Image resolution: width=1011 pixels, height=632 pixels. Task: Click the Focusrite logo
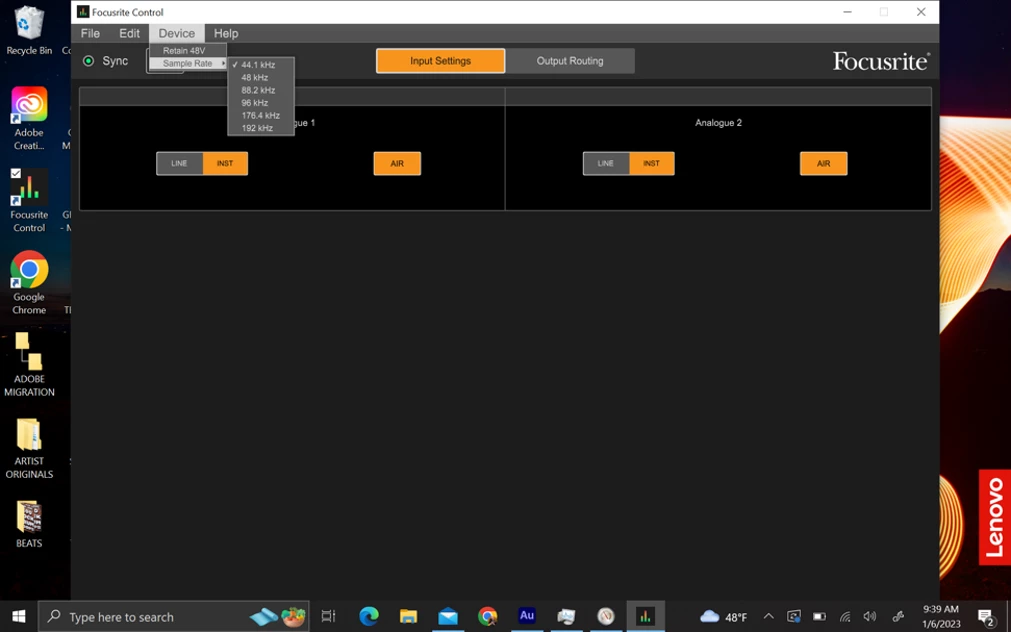(881, 61)
